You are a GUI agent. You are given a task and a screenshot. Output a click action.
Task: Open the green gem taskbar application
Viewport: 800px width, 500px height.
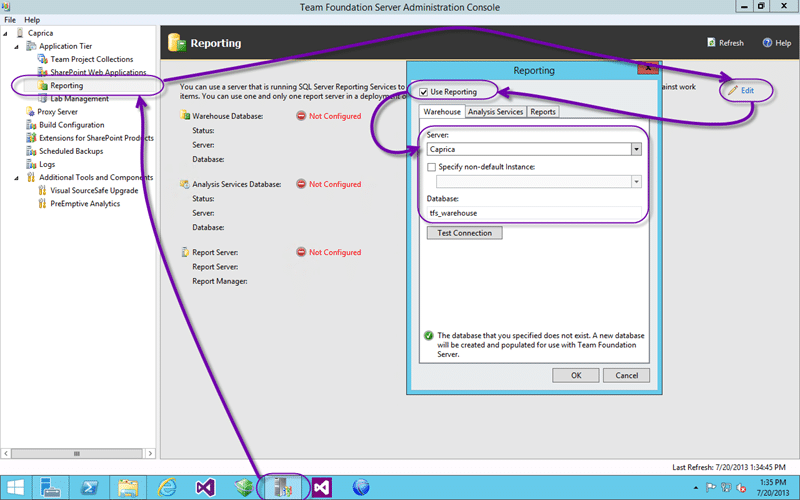(x=244, y=487)
